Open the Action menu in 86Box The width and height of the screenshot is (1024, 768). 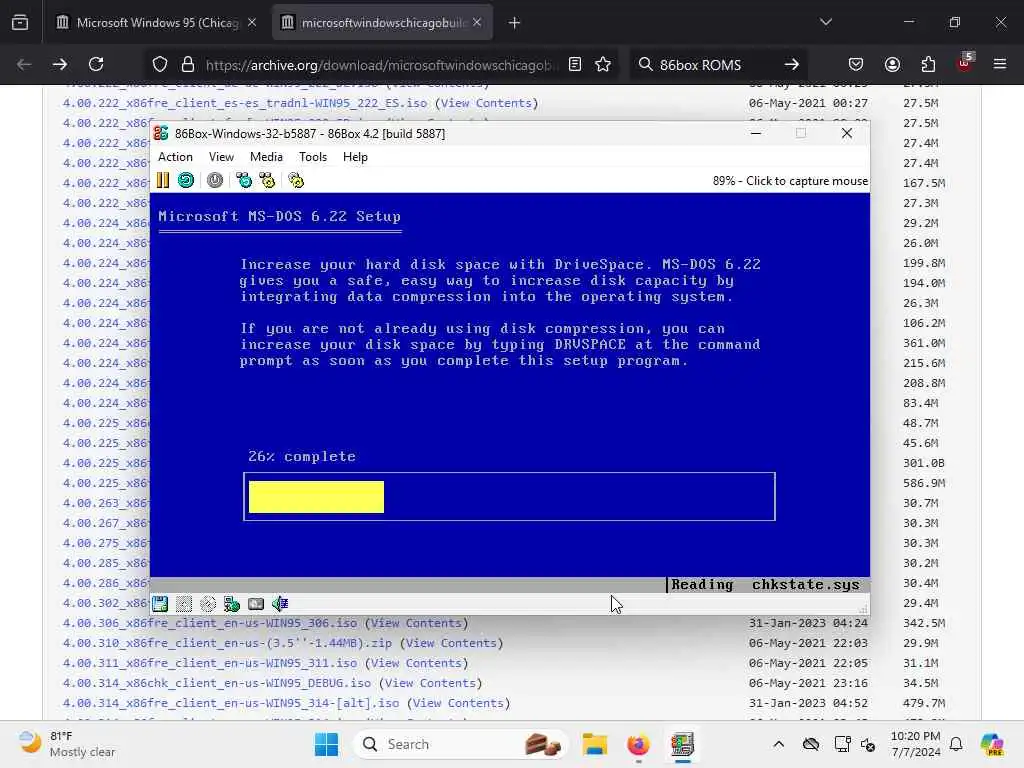click(175, 157)
